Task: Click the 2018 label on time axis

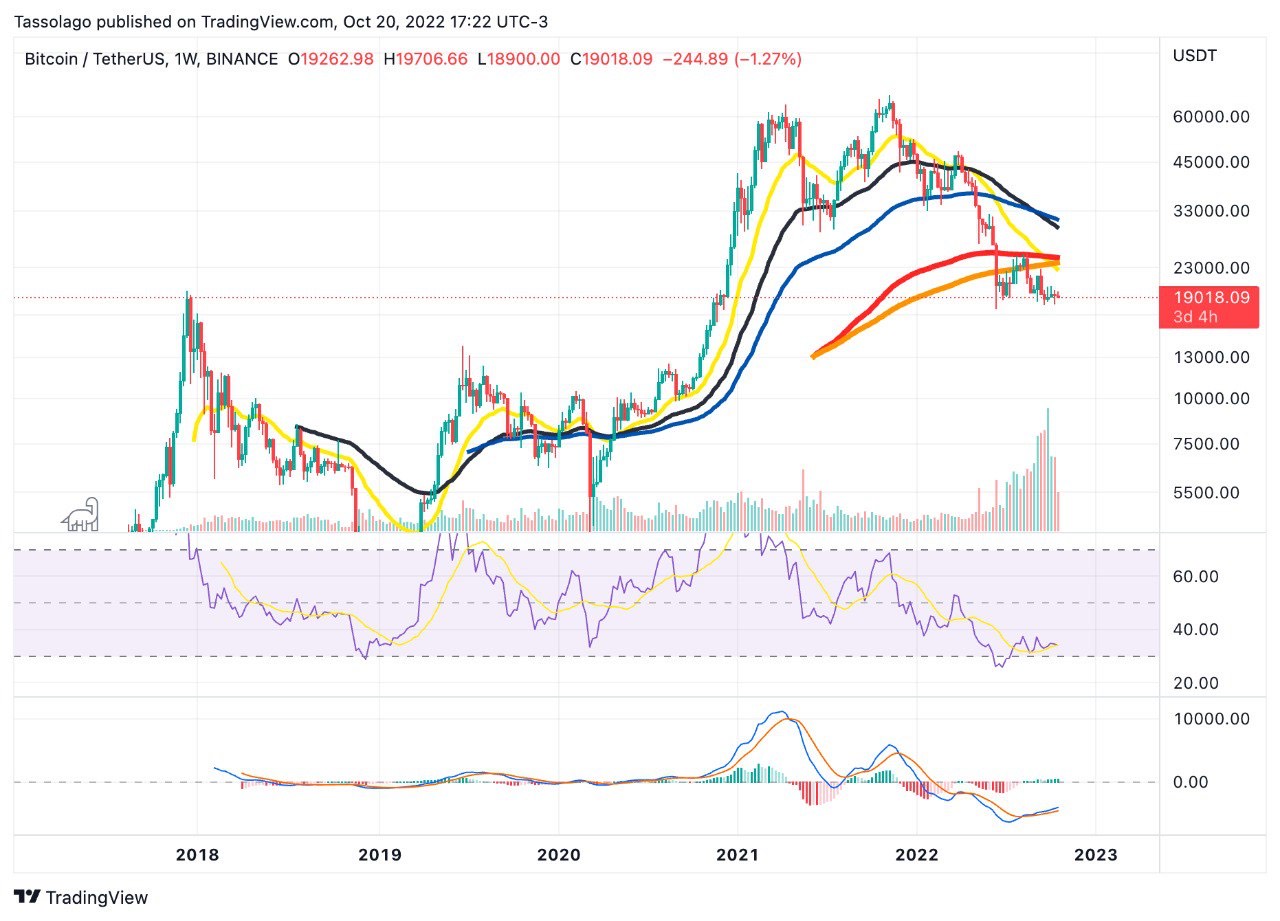Action: (197, 856)
